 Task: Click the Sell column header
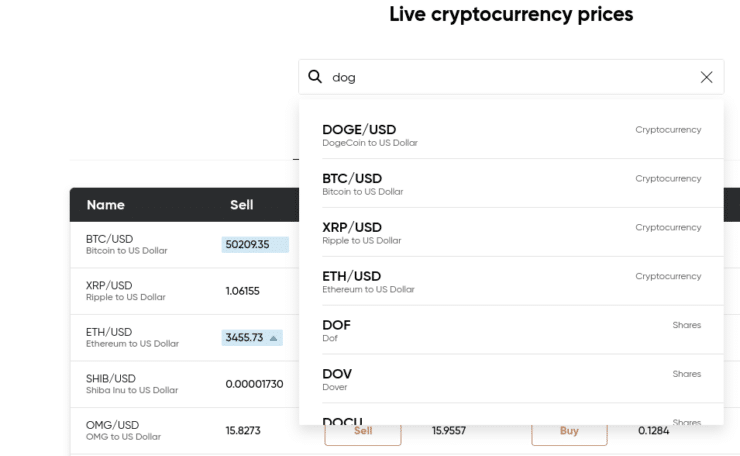click(242, 205)
